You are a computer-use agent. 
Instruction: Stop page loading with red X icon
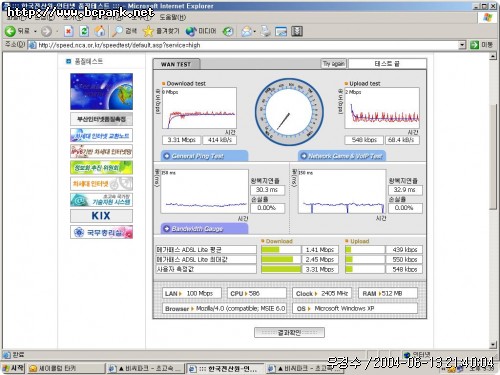tap(68, 32)
